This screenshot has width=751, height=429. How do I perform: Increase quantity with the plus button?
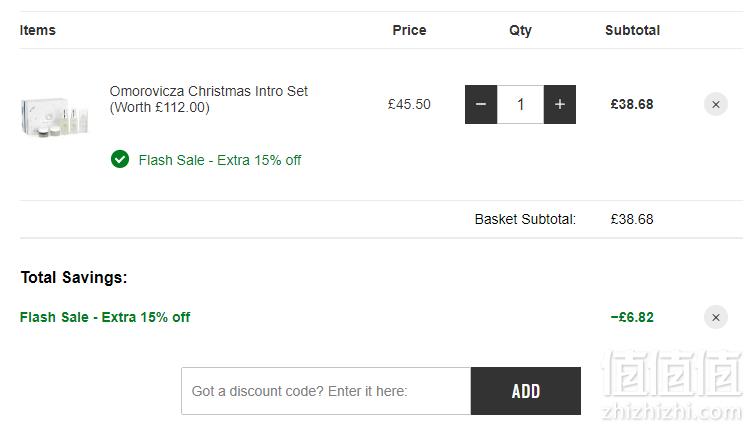tap(560, 104)
